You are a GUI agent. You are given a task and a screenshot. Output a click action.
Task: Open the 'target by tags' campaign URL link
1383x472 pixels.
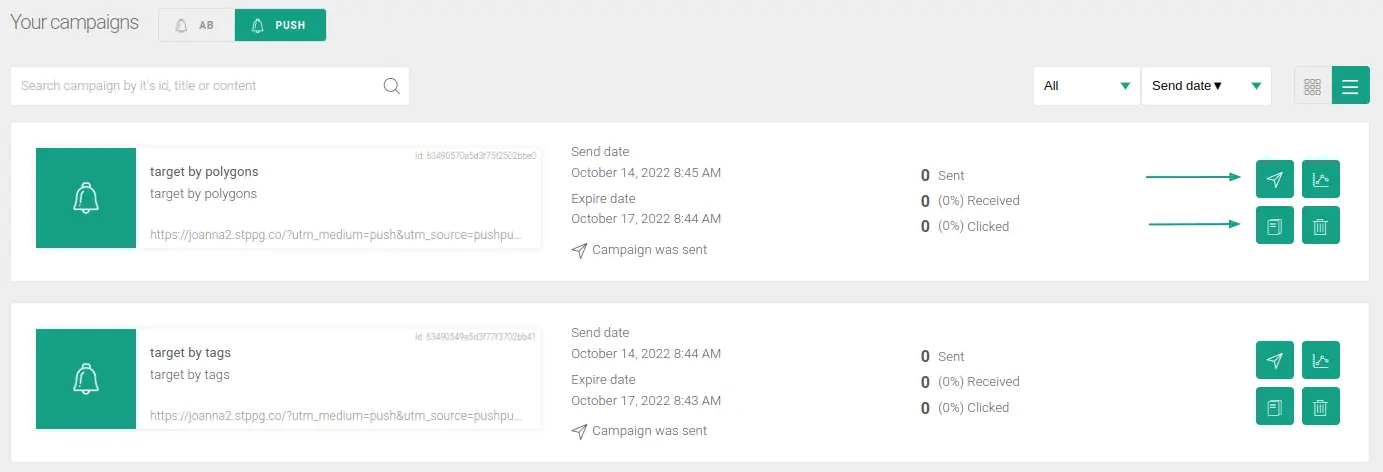coord(335,414)
